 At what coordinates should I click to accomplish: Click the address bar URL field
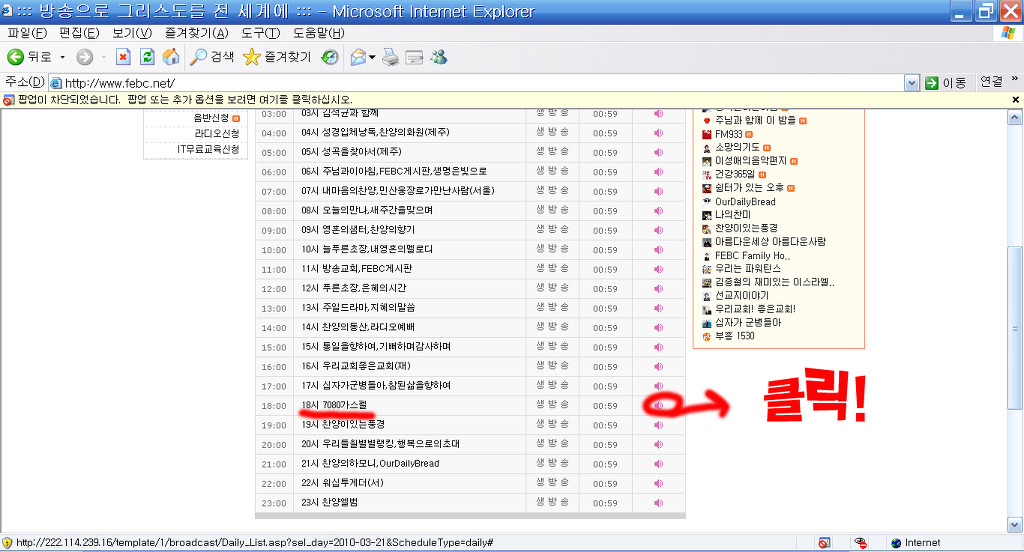pos(480,82)
